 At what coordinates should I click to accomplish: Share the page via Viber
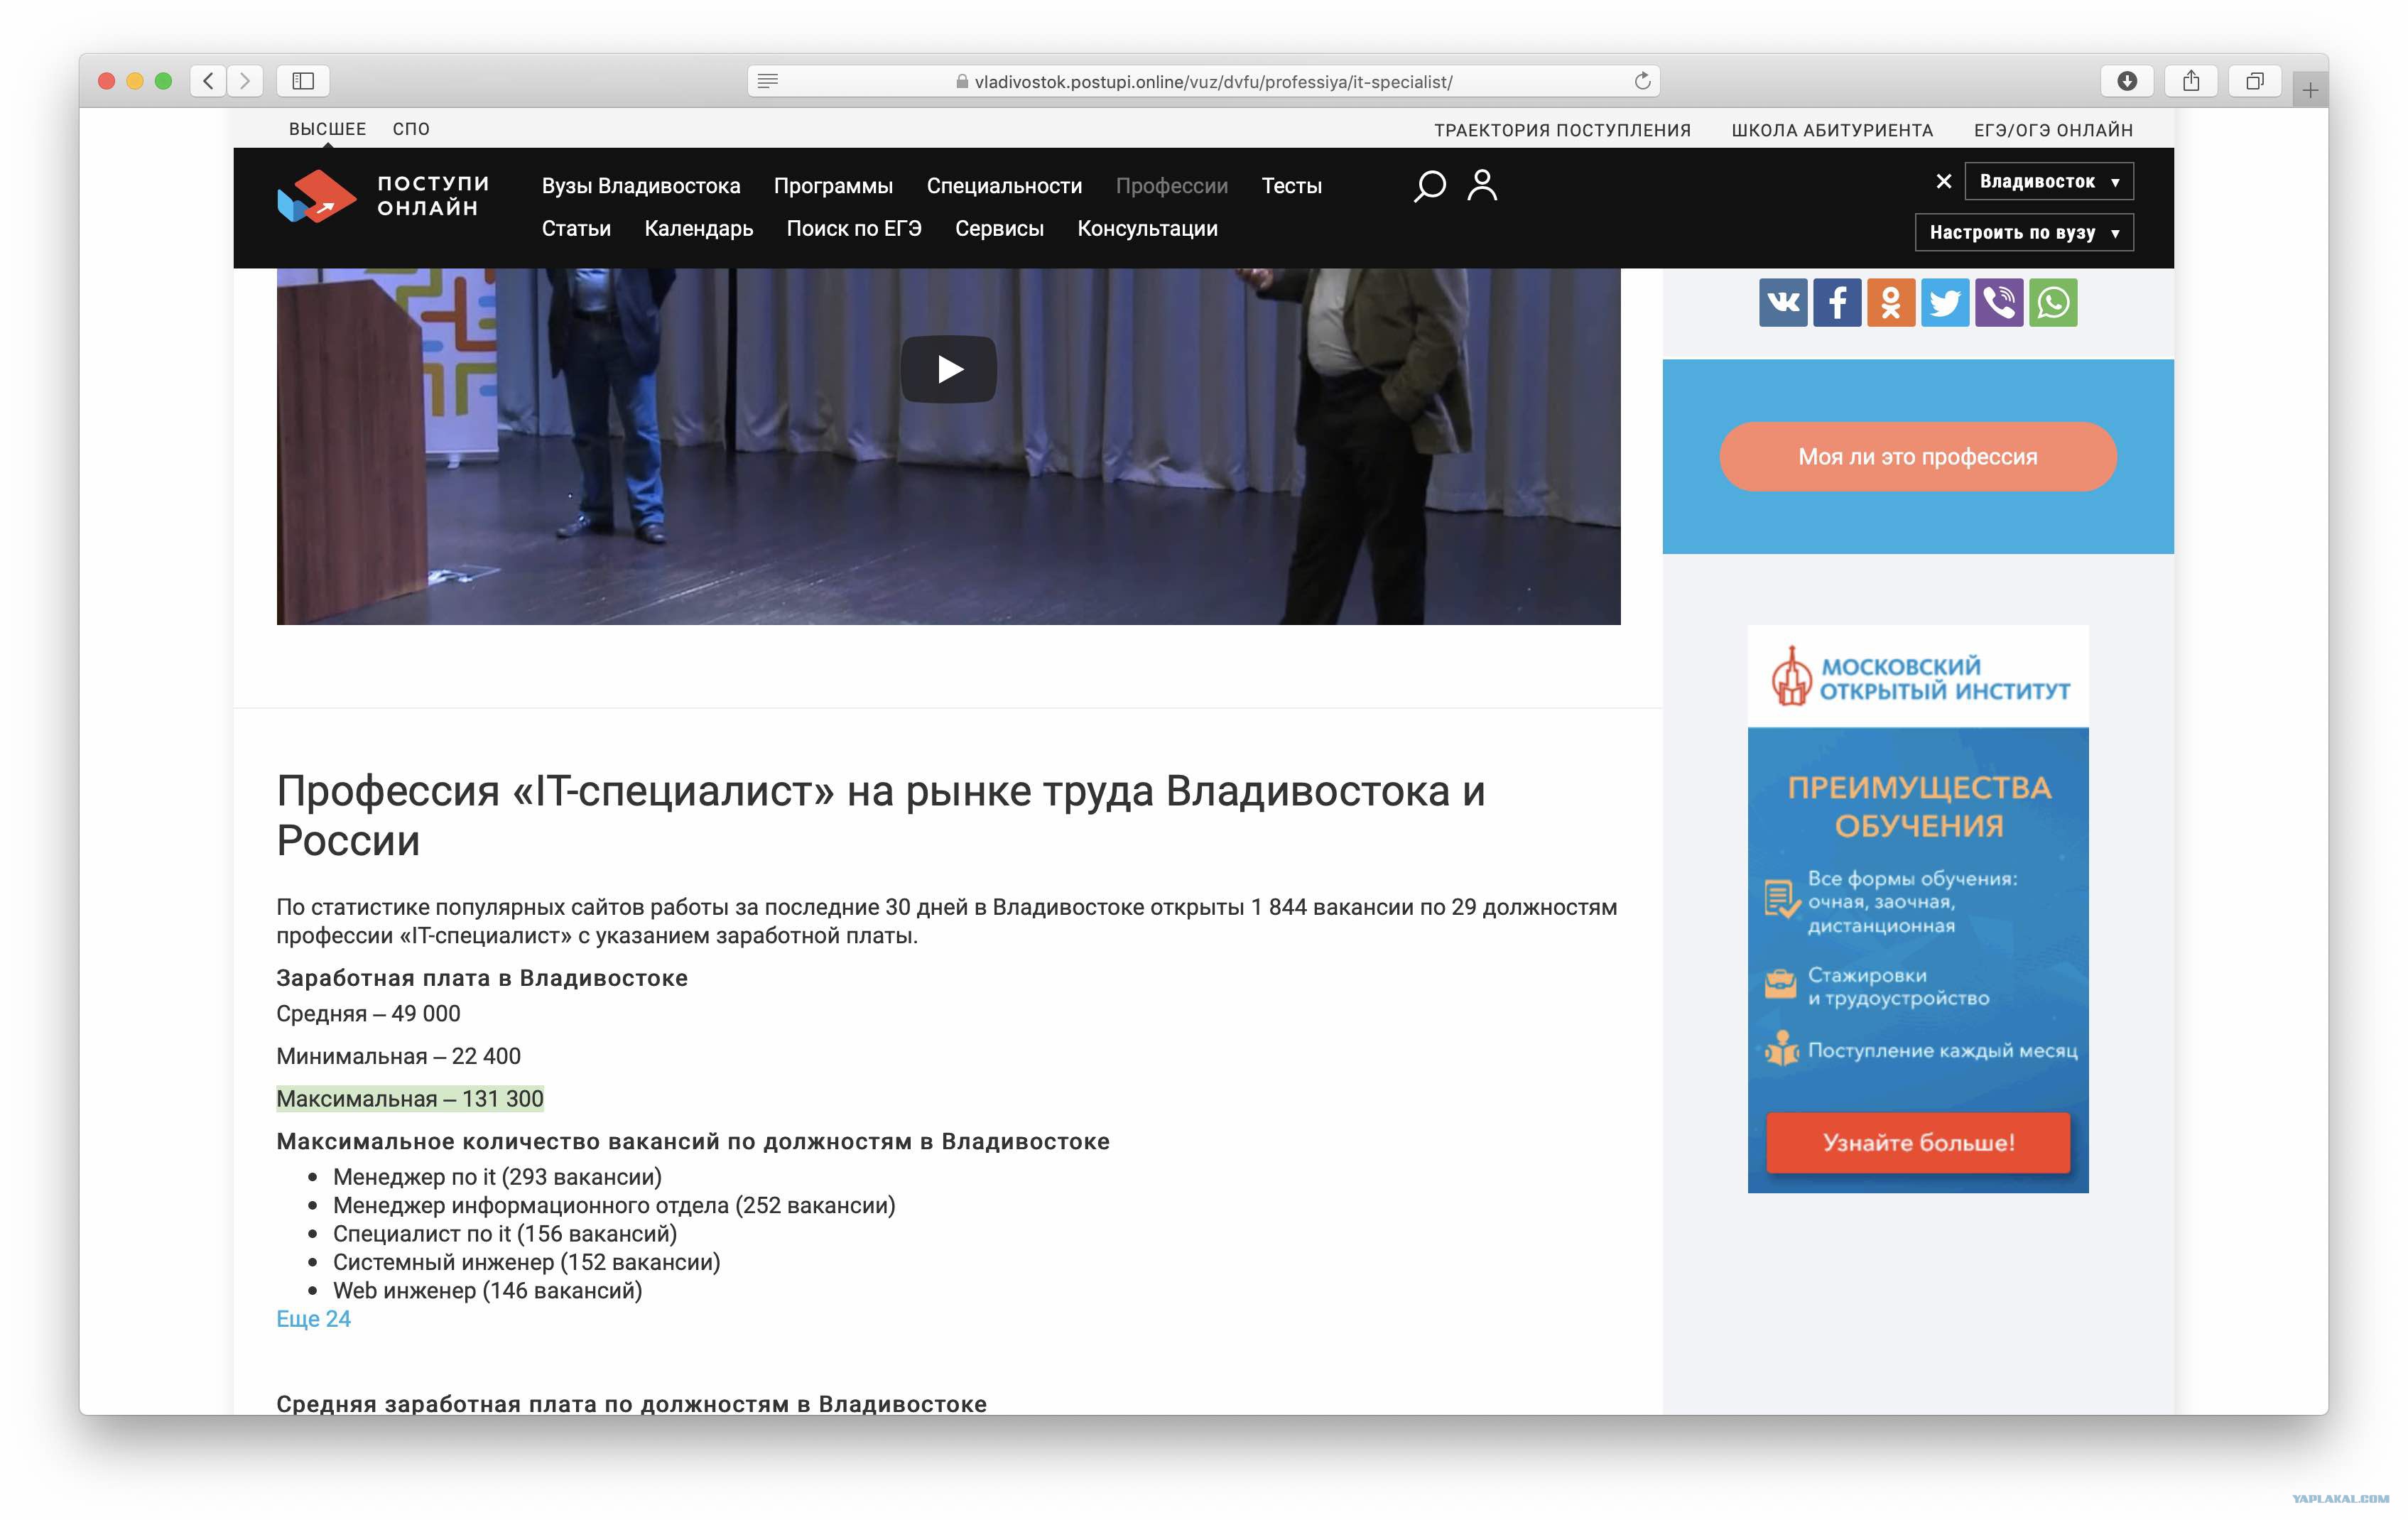click(x=2000, y=302)
